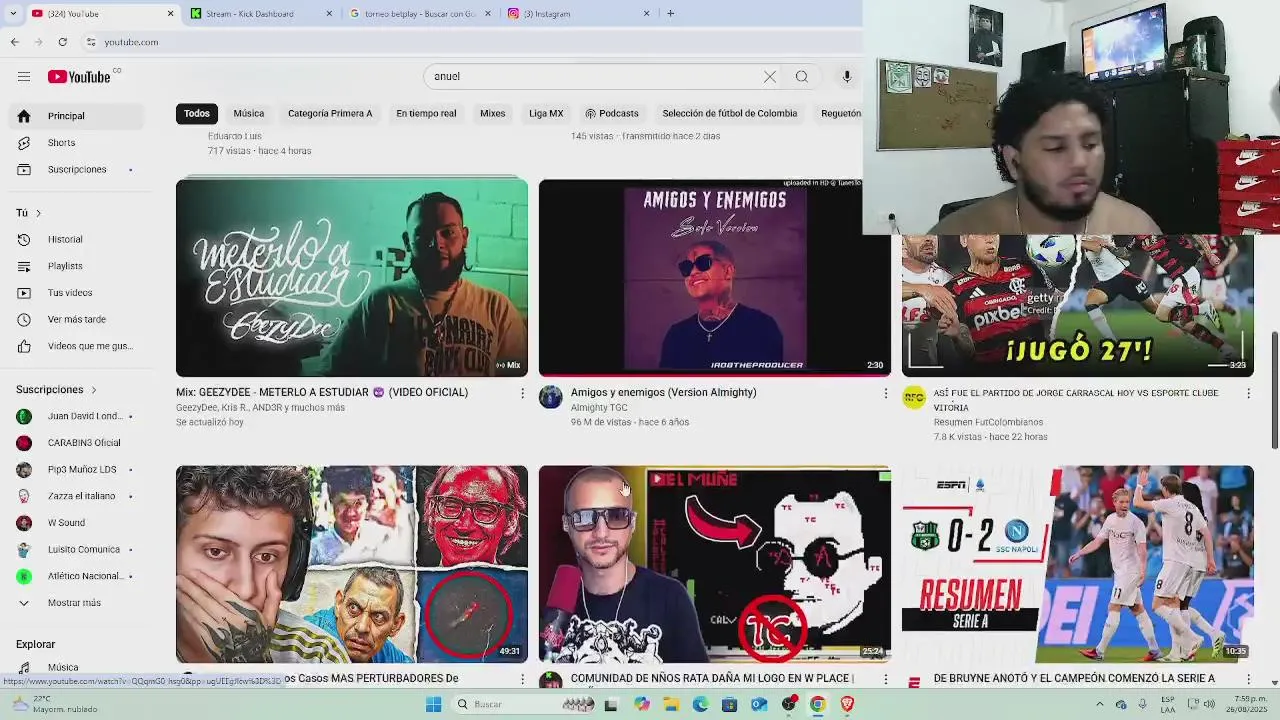This screenshot has height=720, width=1280.
Task: Click the page vertical scrollbar thumb
Action: click(1274, 390)
